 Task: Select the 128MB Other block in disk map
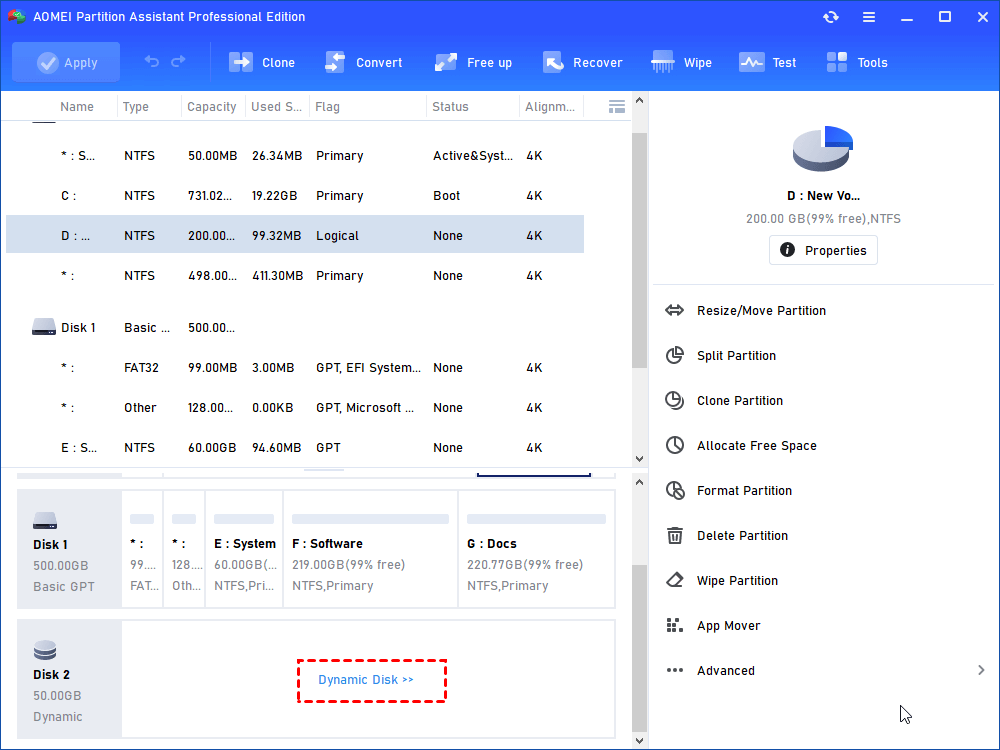[184, 549]
